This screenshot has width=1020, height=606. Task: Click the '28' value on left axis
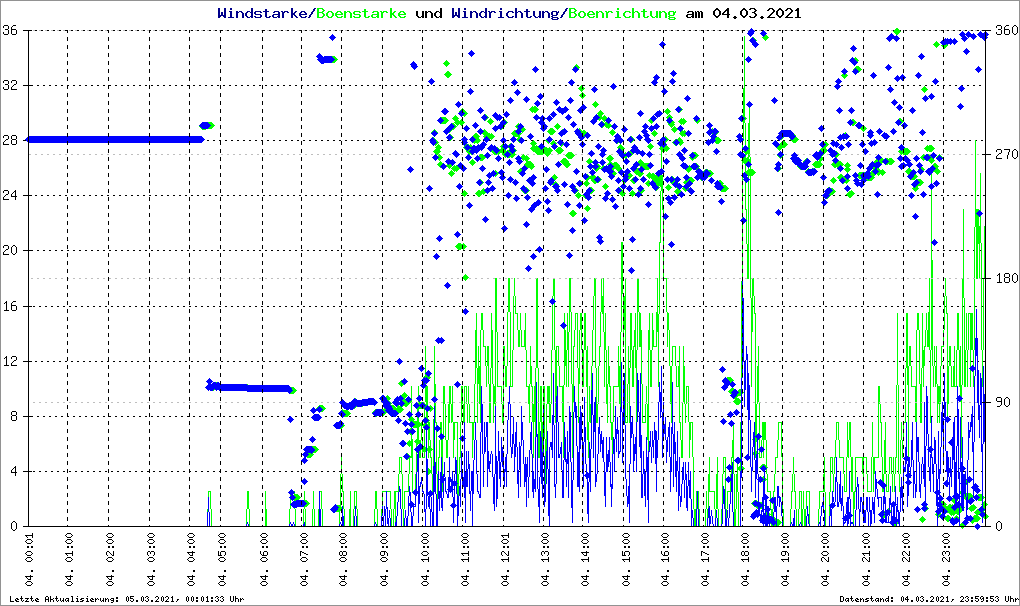click(11, 140)
